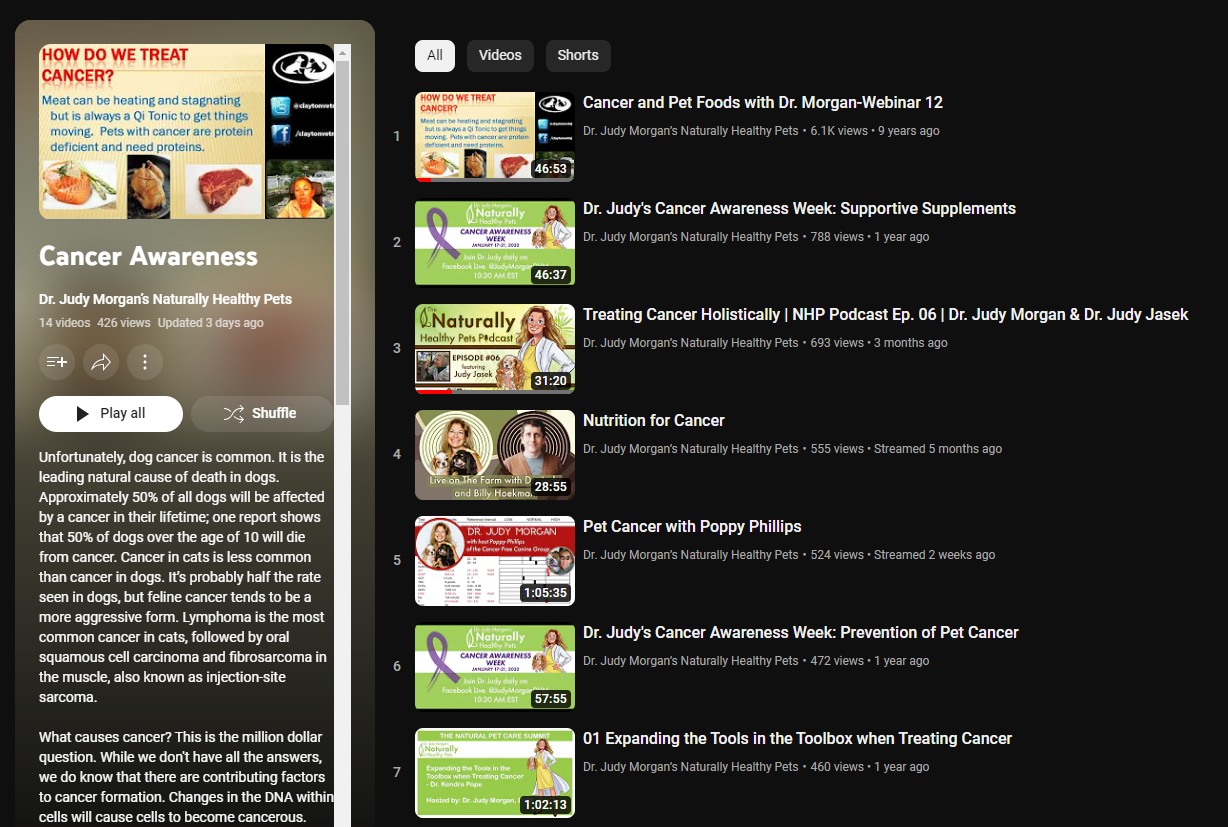Click 'Streamed 2 weeks ago' text
Image resolution: width=1228 pixels, height=827 pixels.
coord(935,555)
